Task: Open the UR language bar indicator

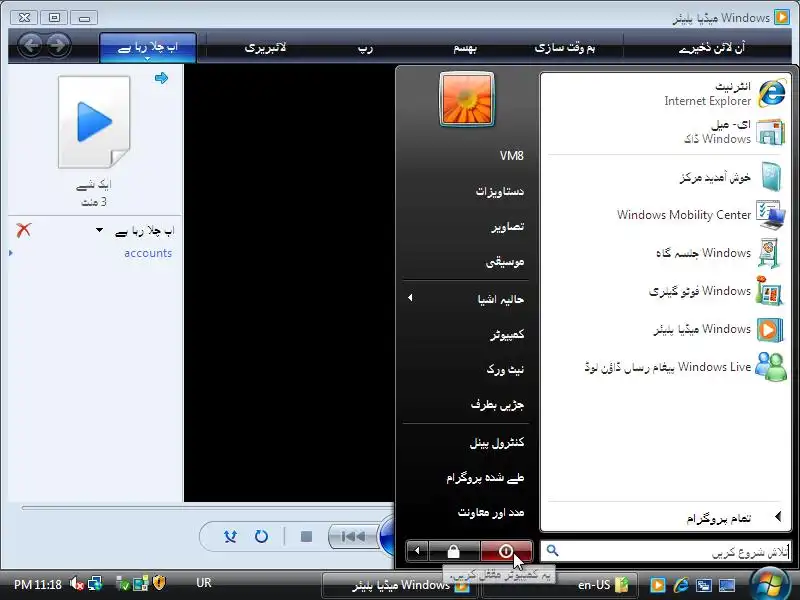Action: coord(204,583)
